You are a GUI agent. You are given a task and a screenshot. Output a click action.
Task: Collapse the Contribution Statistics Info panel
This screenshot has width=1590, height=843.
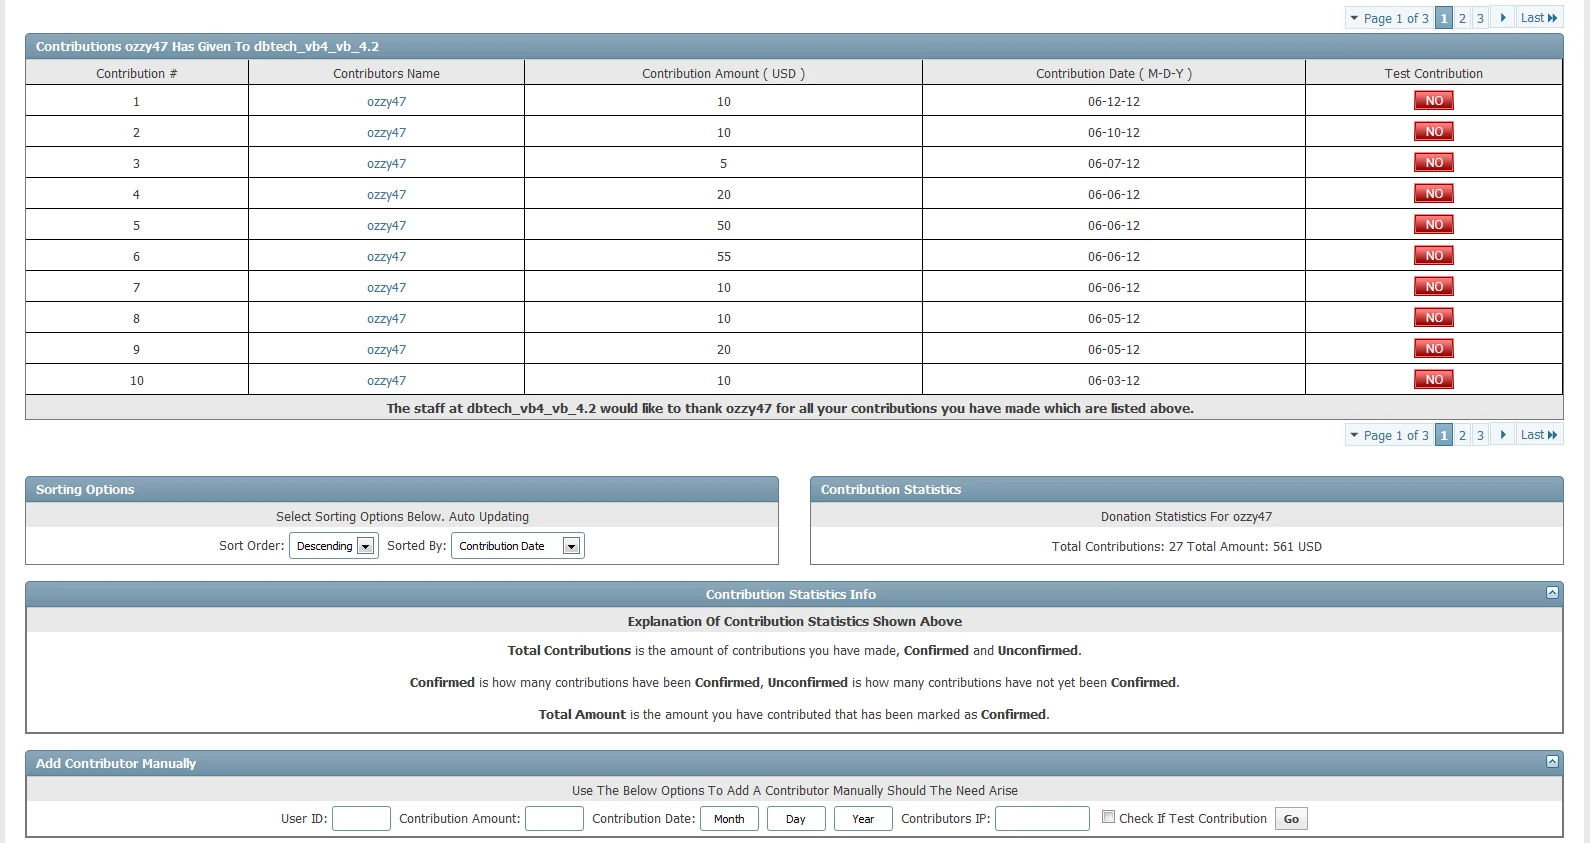[1552, 593]
